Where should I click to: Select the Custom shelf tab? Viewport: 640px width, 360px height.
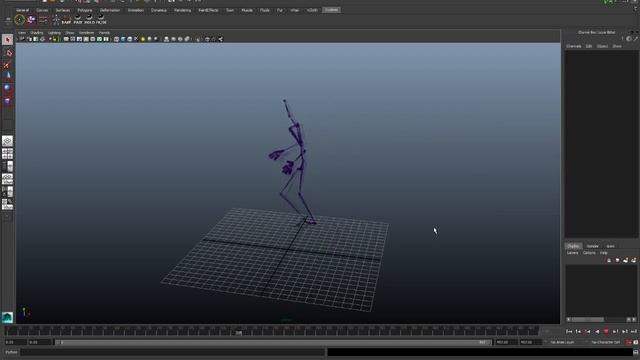tap(331, 10)
